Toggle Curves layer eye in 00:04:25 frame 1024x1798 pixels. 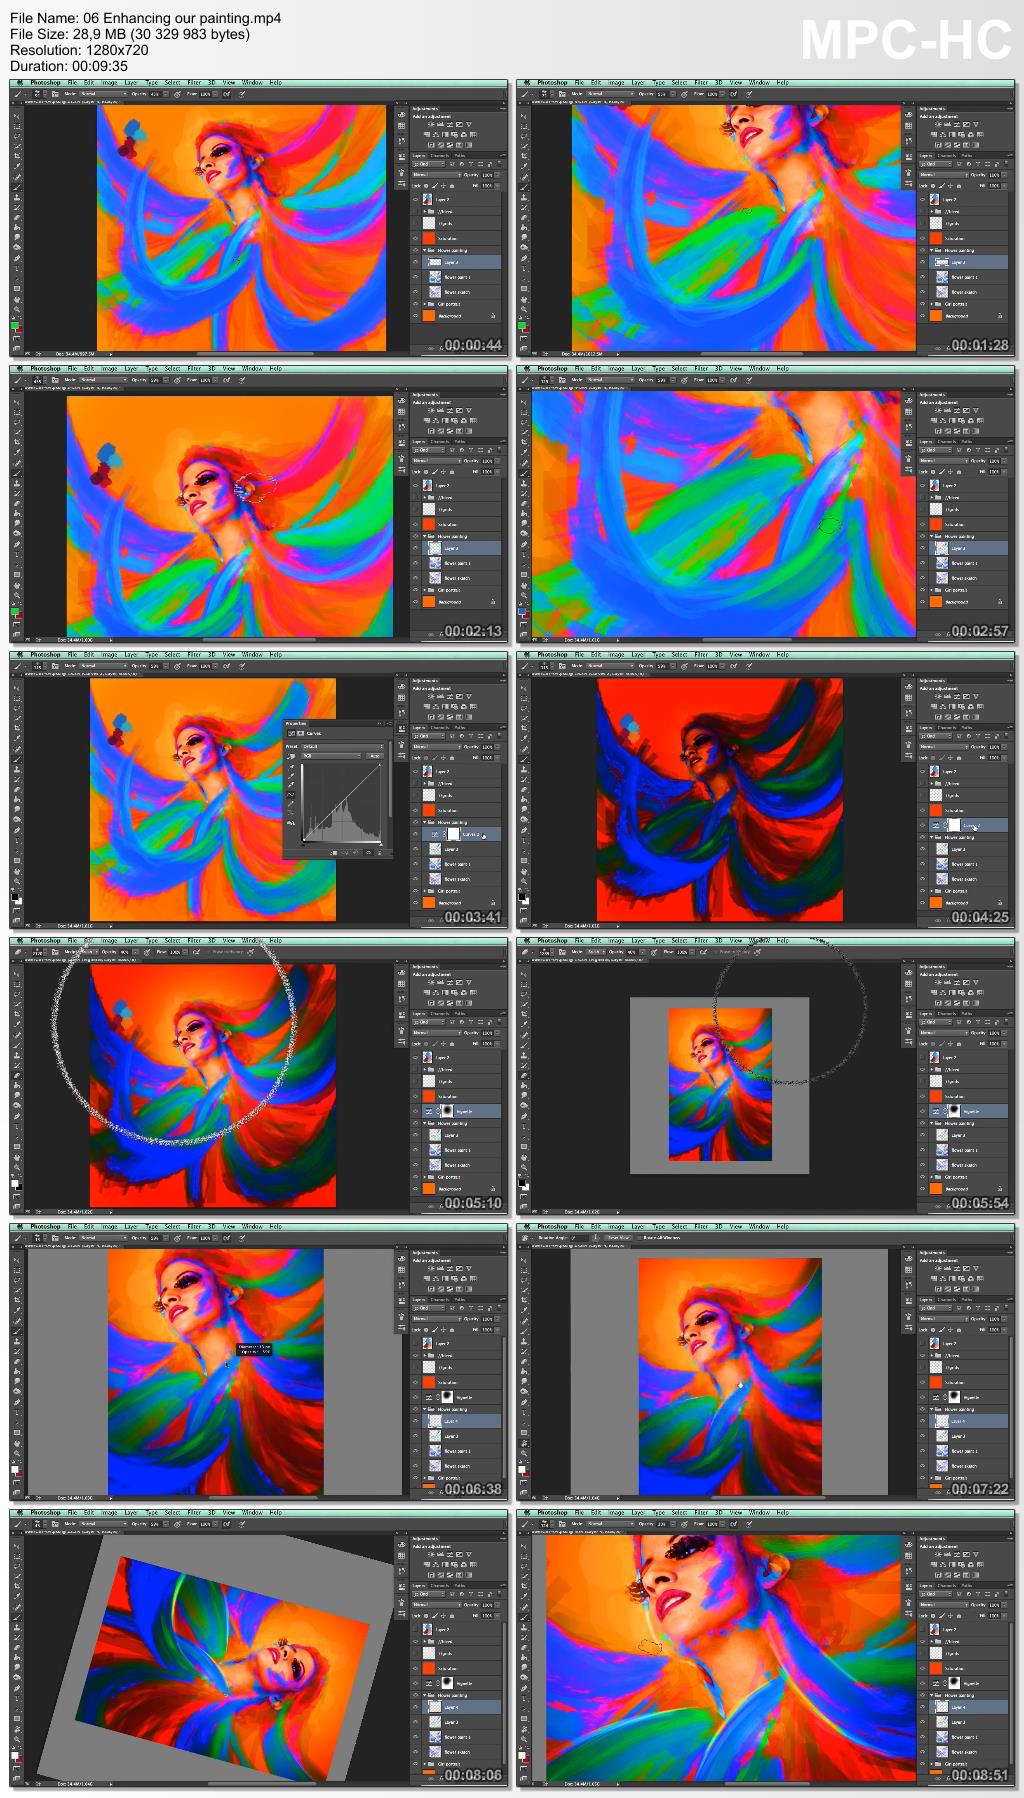pos(923,825)
